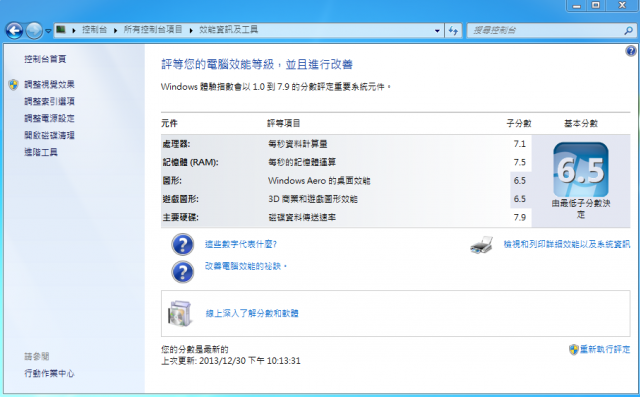The width and height of the screenshot is (640, 397).
Task: Select the 圖形: row label
Action: 172,181
